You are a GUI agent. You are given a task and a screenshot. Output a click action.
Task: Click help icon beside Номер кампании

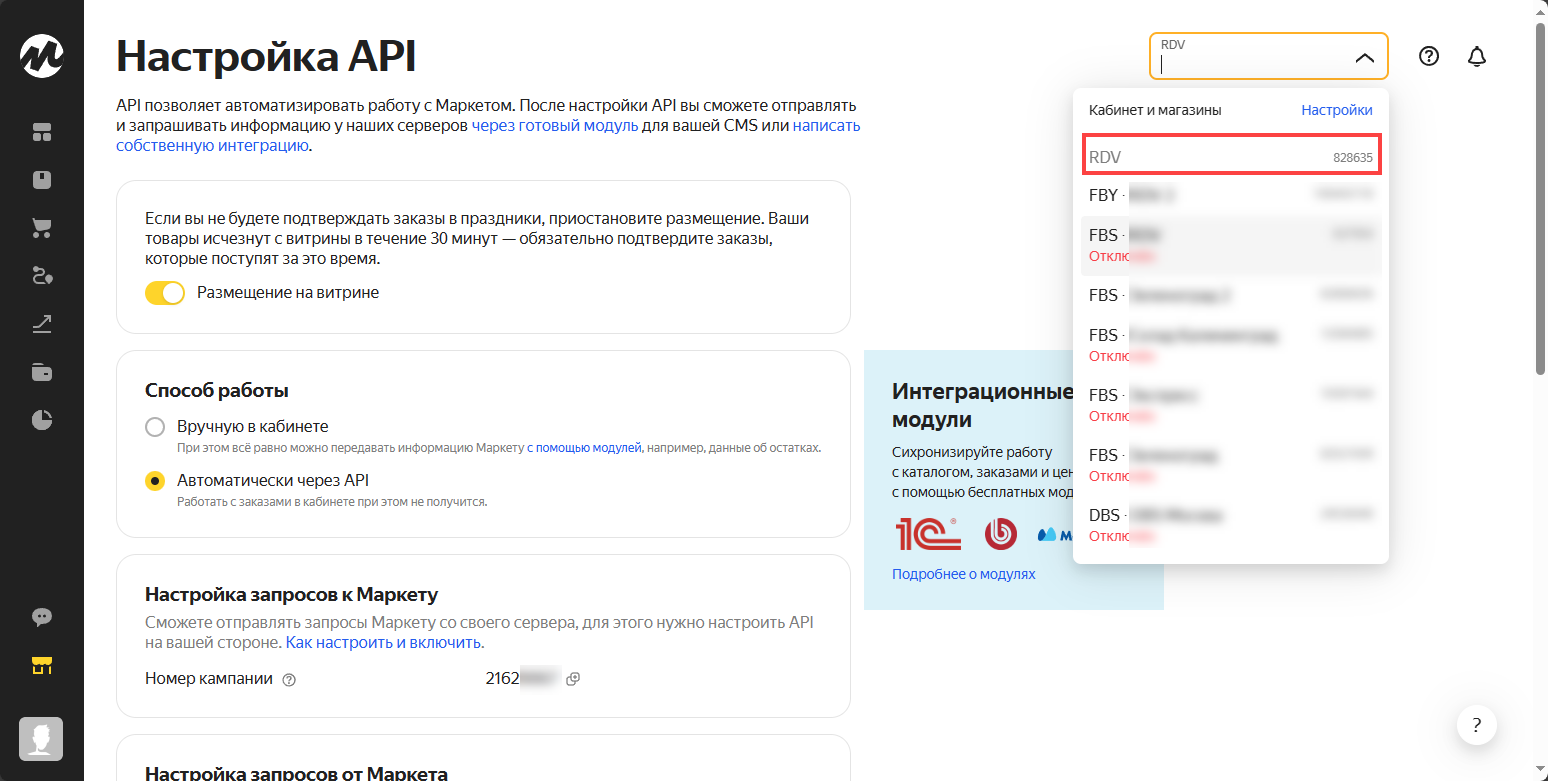(289, 679)
